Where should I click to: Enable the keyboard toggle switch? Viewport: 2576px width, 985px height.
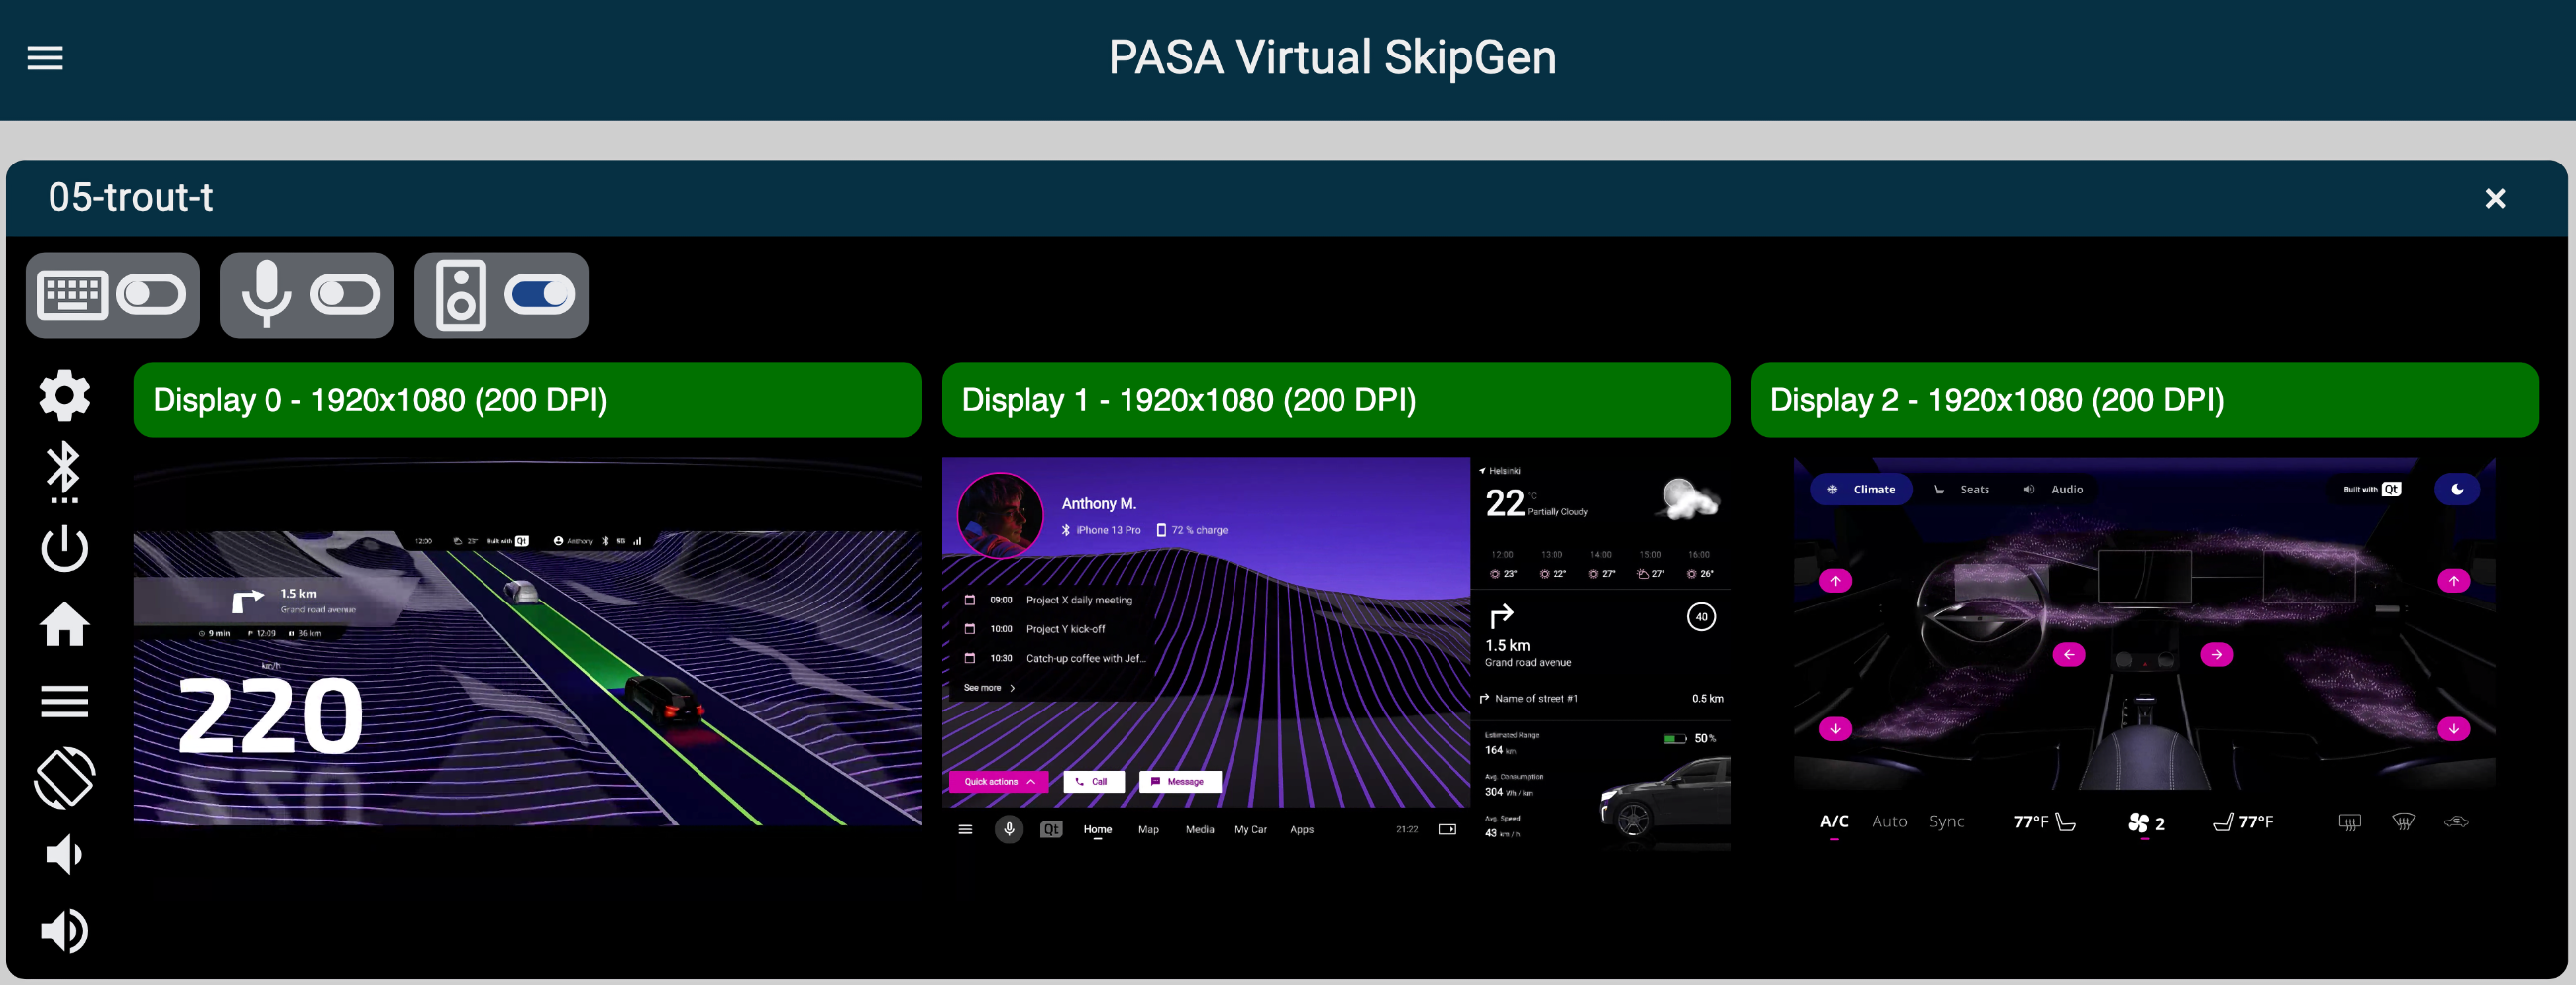coord(151,295)
